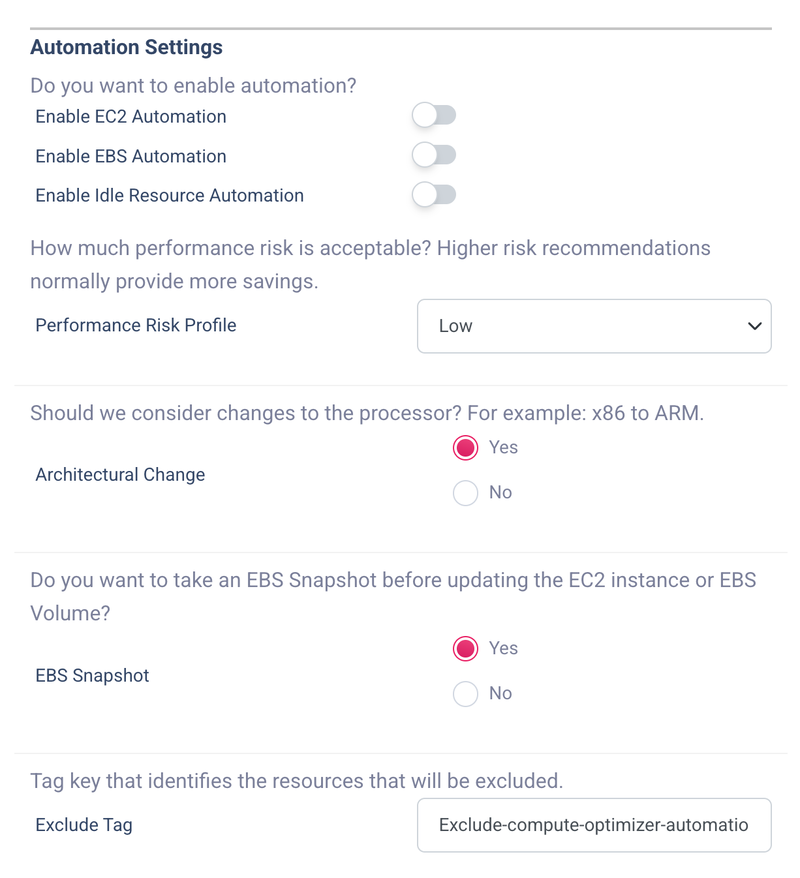Viewport: 800px width, 878px height.
Task: Expand the risk level selector showing Low
Action: 594,326
